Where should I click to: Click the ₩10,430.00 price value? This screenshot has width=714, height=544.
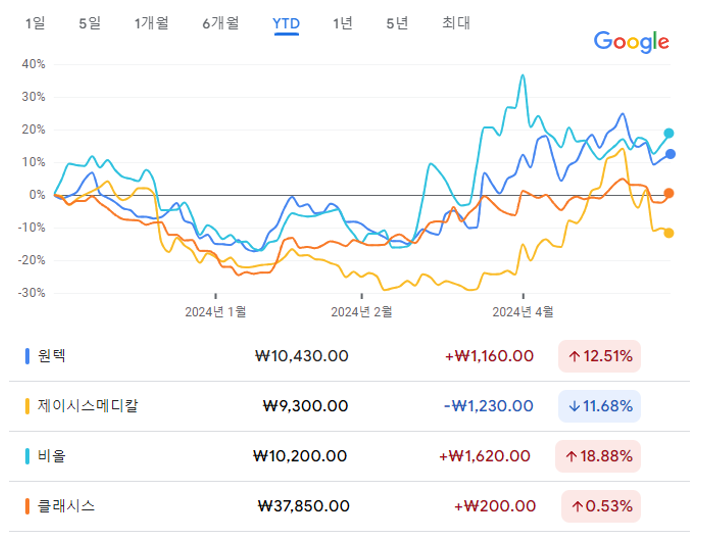(301, 356)
